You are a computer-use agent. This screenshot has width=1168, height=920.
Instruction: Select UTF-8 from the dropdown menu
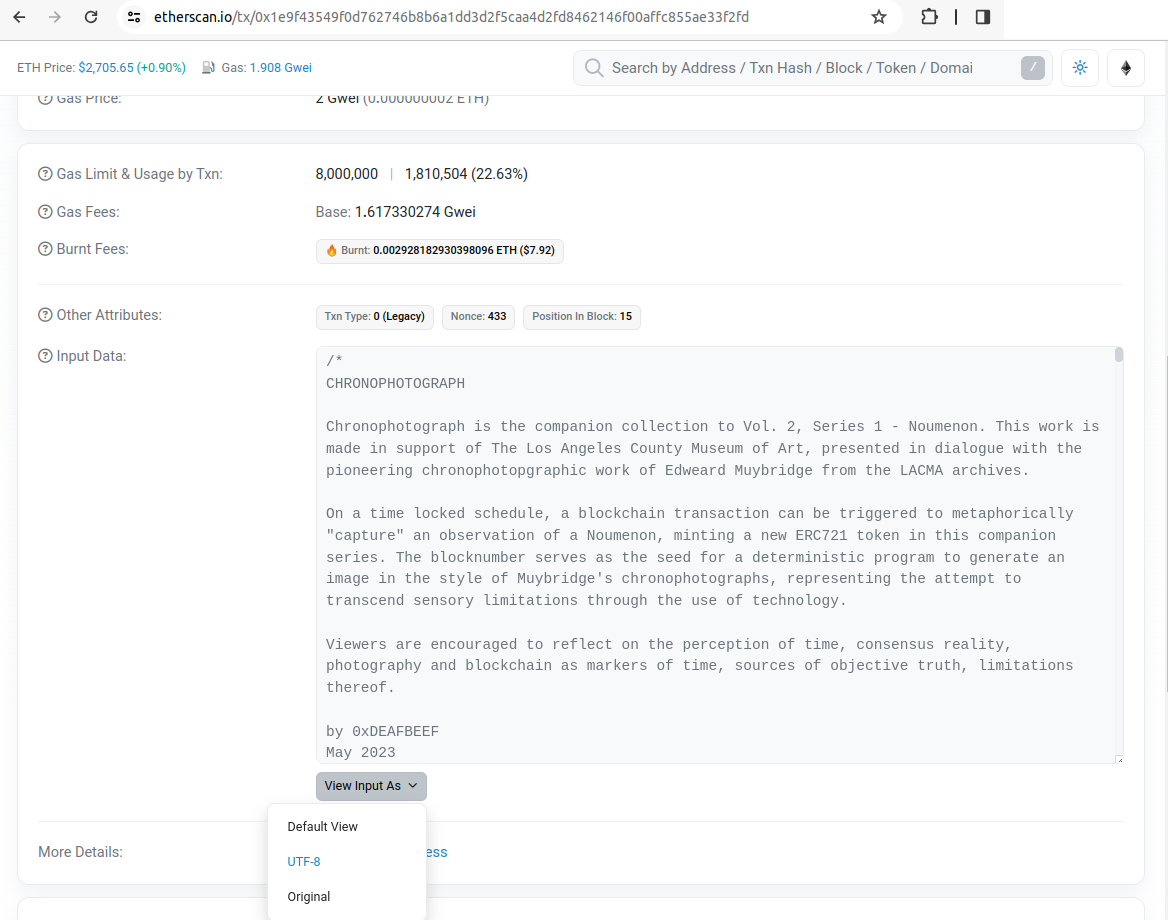click(x=346, y=862)
